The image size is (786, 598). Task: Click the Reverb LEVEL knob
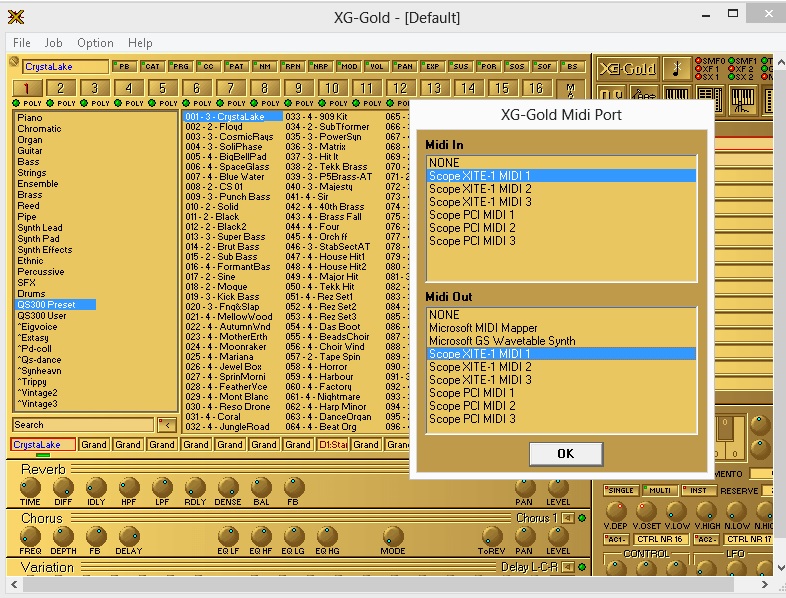pyautogui.click(x=557, y=487)
